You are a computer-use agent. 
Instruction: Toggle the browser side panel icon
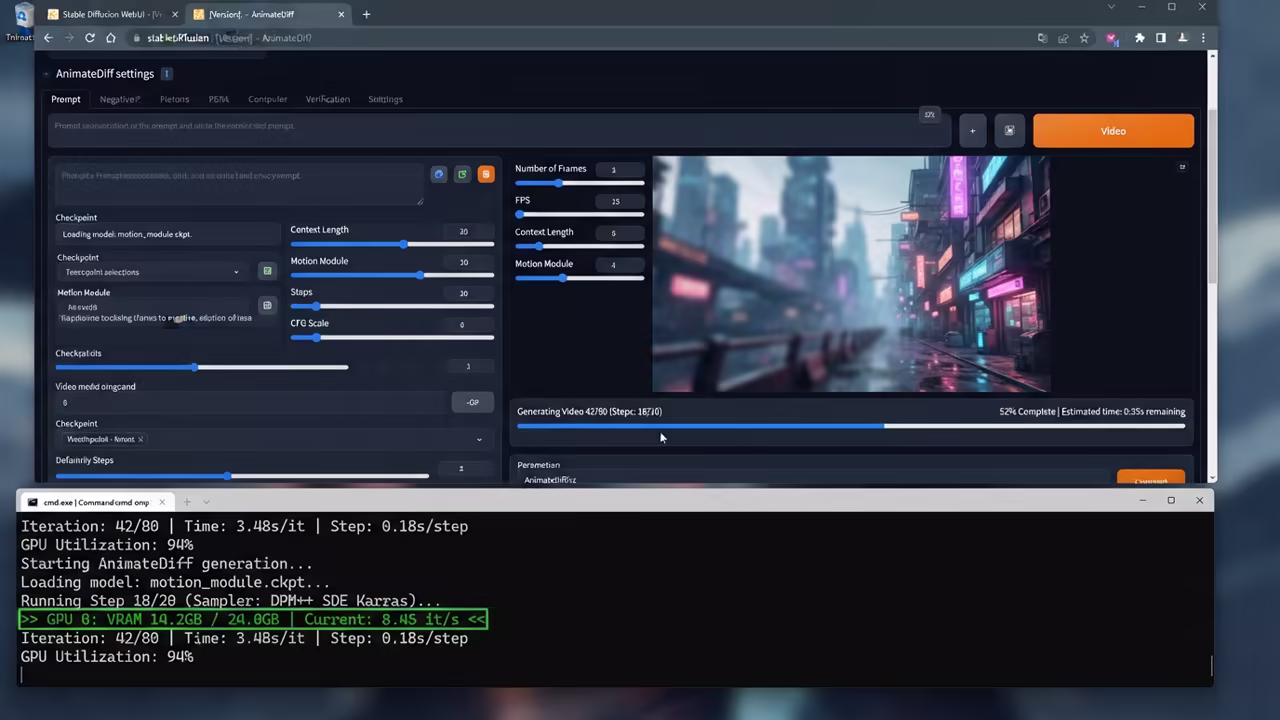[1161, 38]
